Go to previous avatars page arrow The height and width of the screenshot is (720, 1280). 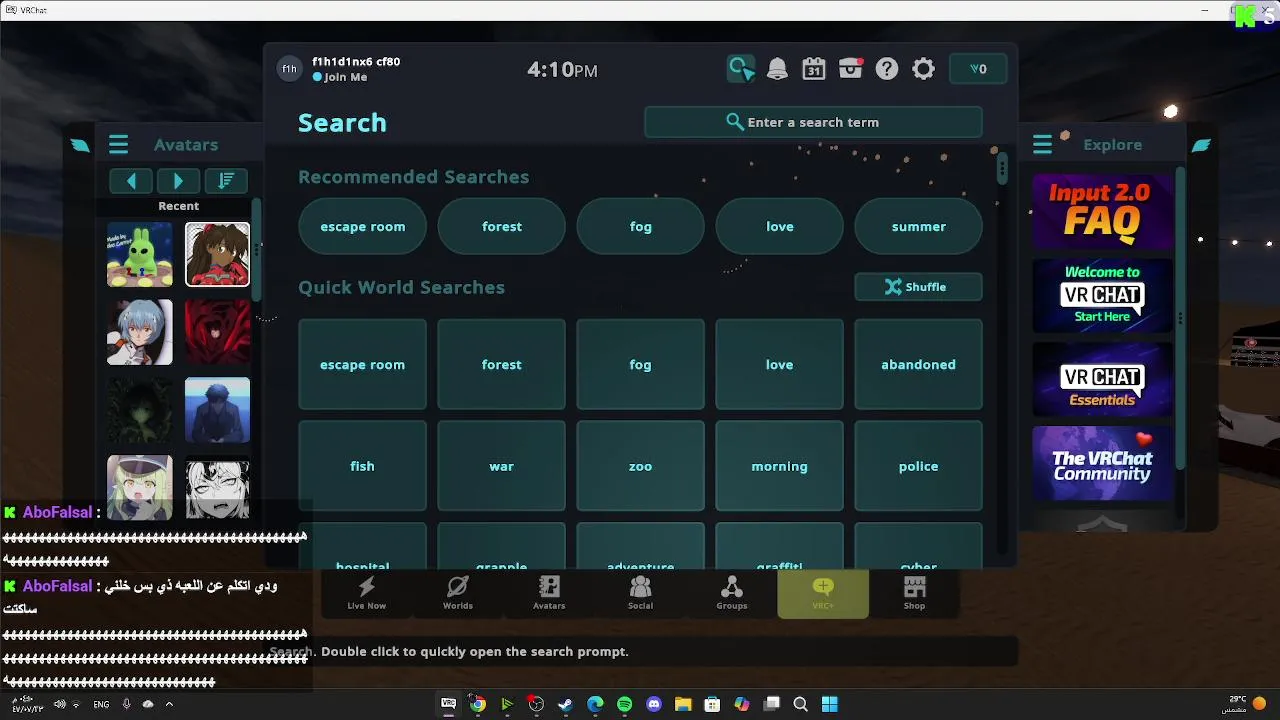pyautogui.click(x=131, y=181)
